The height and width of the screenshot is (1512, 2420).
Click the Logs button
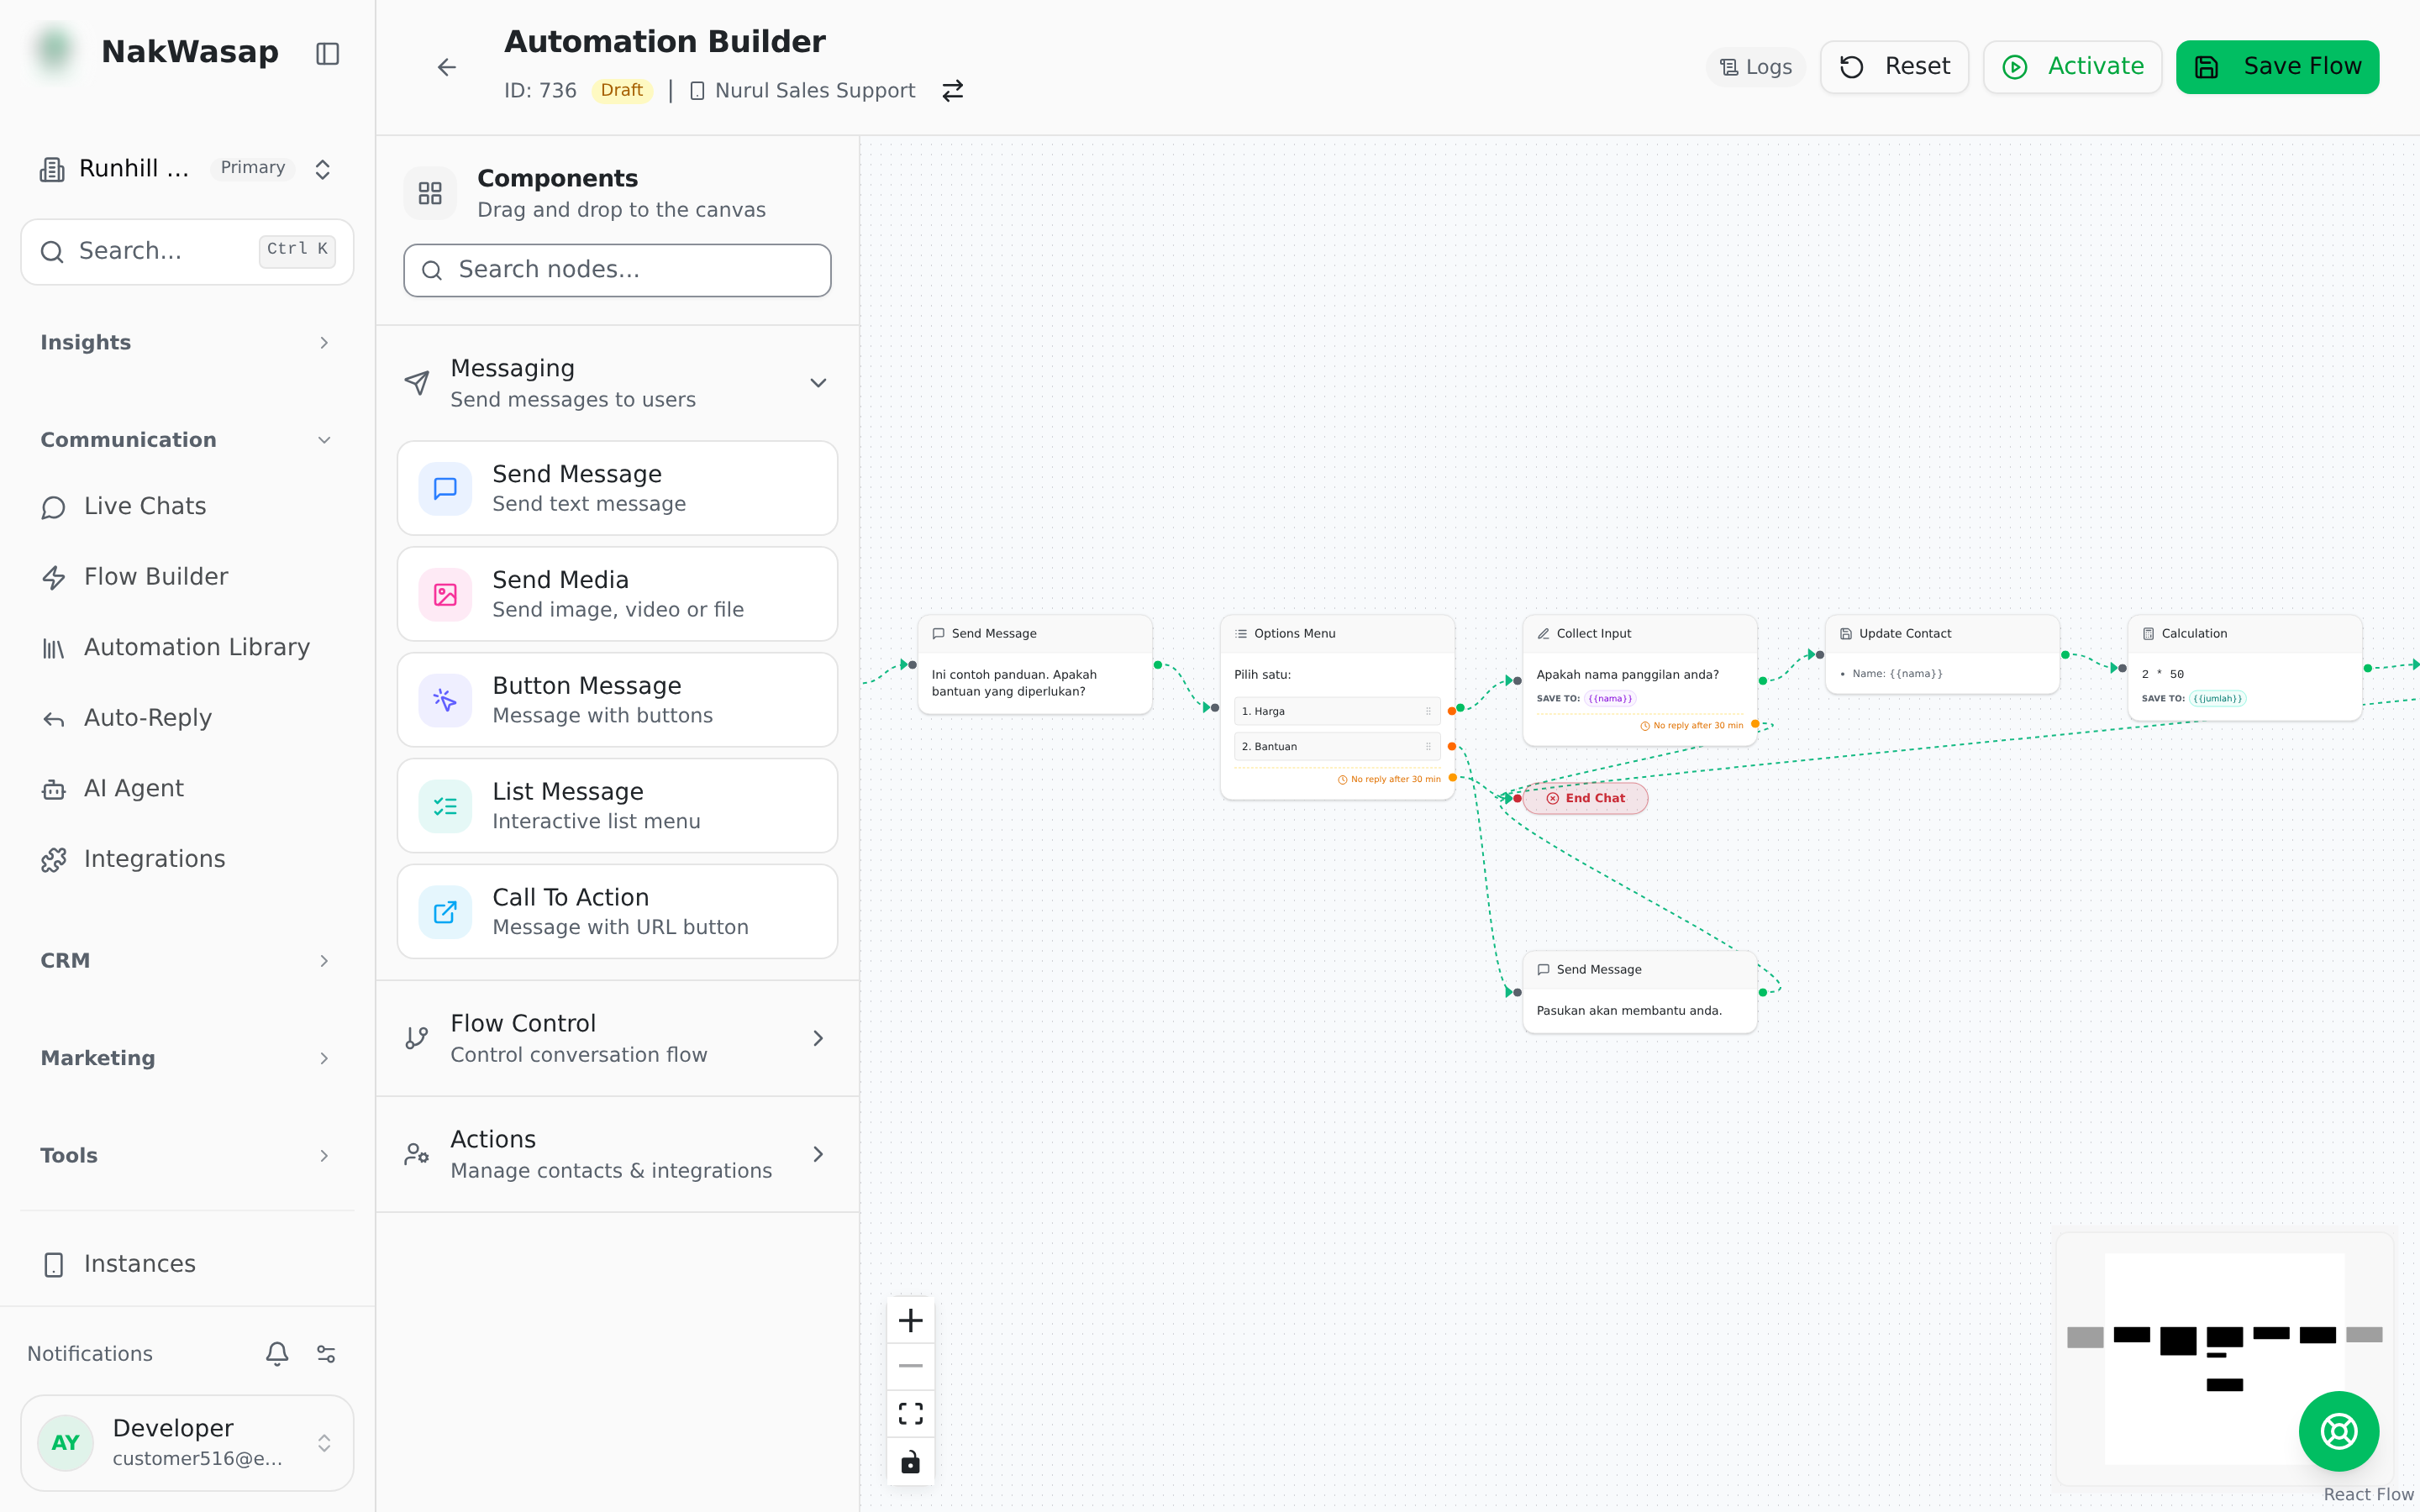(1755, 67)
